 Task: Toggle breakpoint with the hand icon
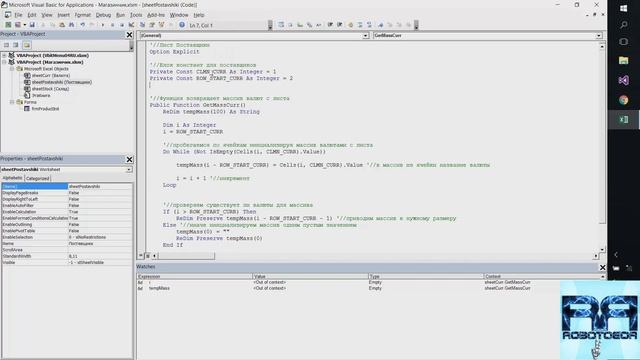coord(350,25)
